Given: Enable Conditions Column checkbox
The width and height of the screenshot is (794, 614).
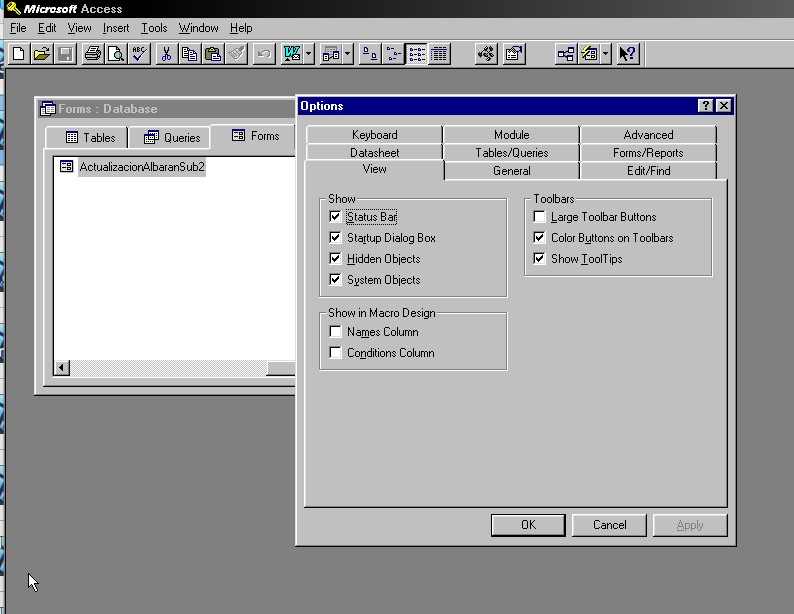Looking at the screenshot, I should click(335, 352).
